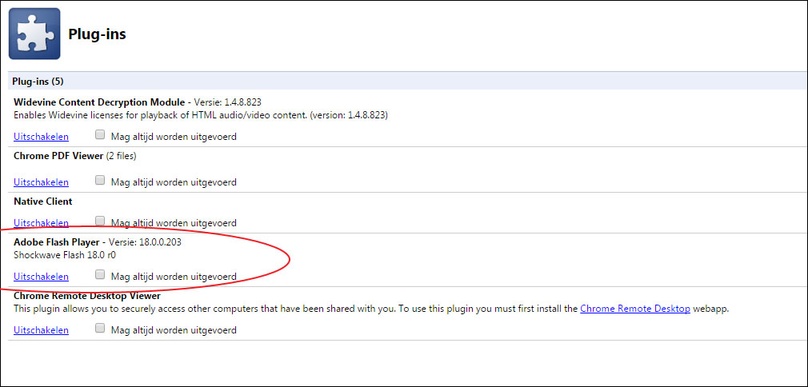Click the blue puzzle piece Plug-ins icon

34,33
